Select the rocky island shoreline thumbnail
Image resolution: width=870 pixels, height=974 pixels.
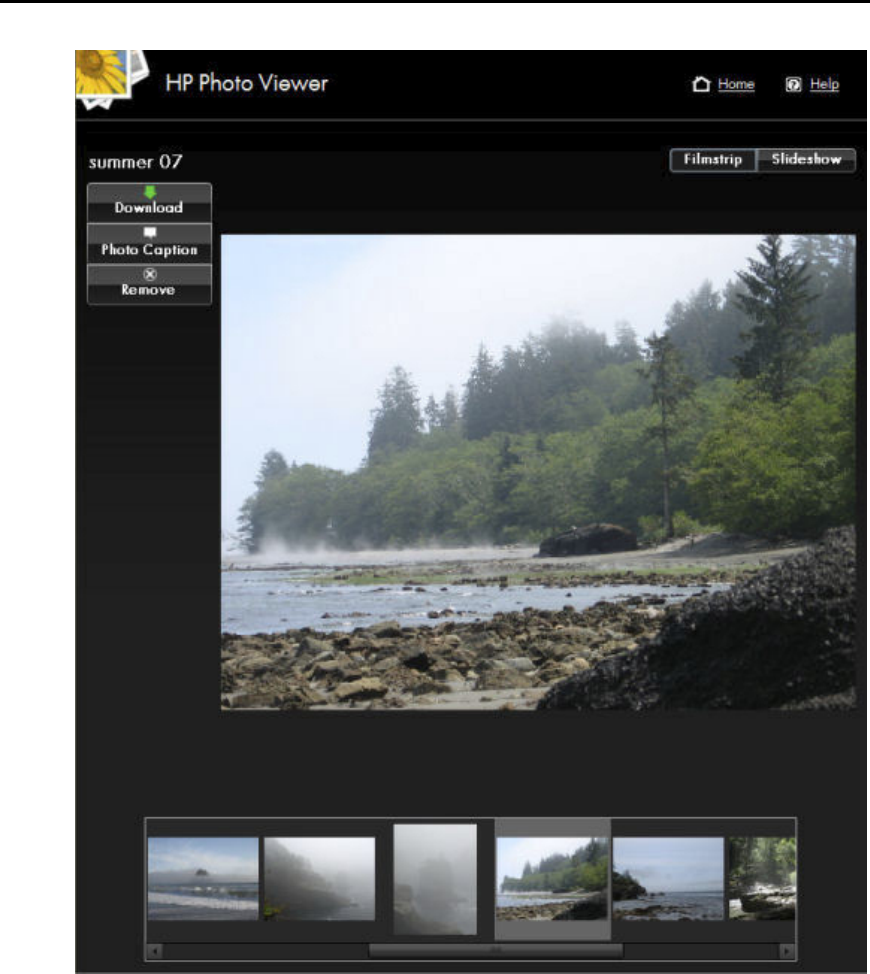(668, 878)
